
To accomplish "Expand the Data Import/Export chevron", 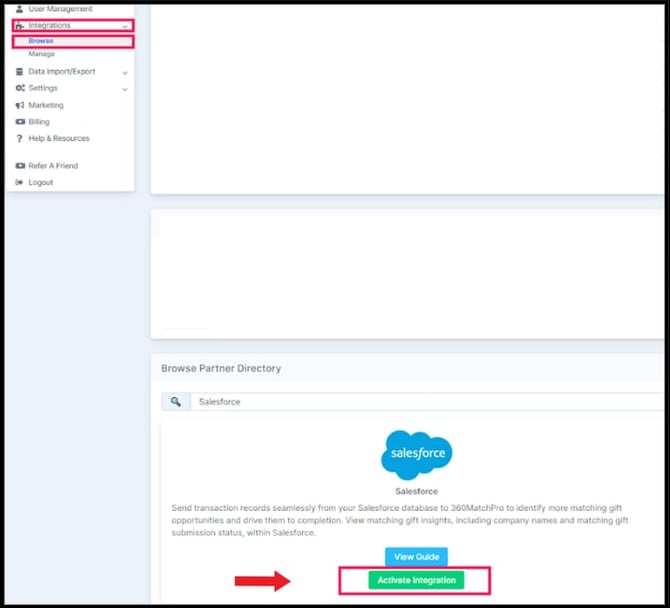I will pyautogui.click(x=124, y=72).
